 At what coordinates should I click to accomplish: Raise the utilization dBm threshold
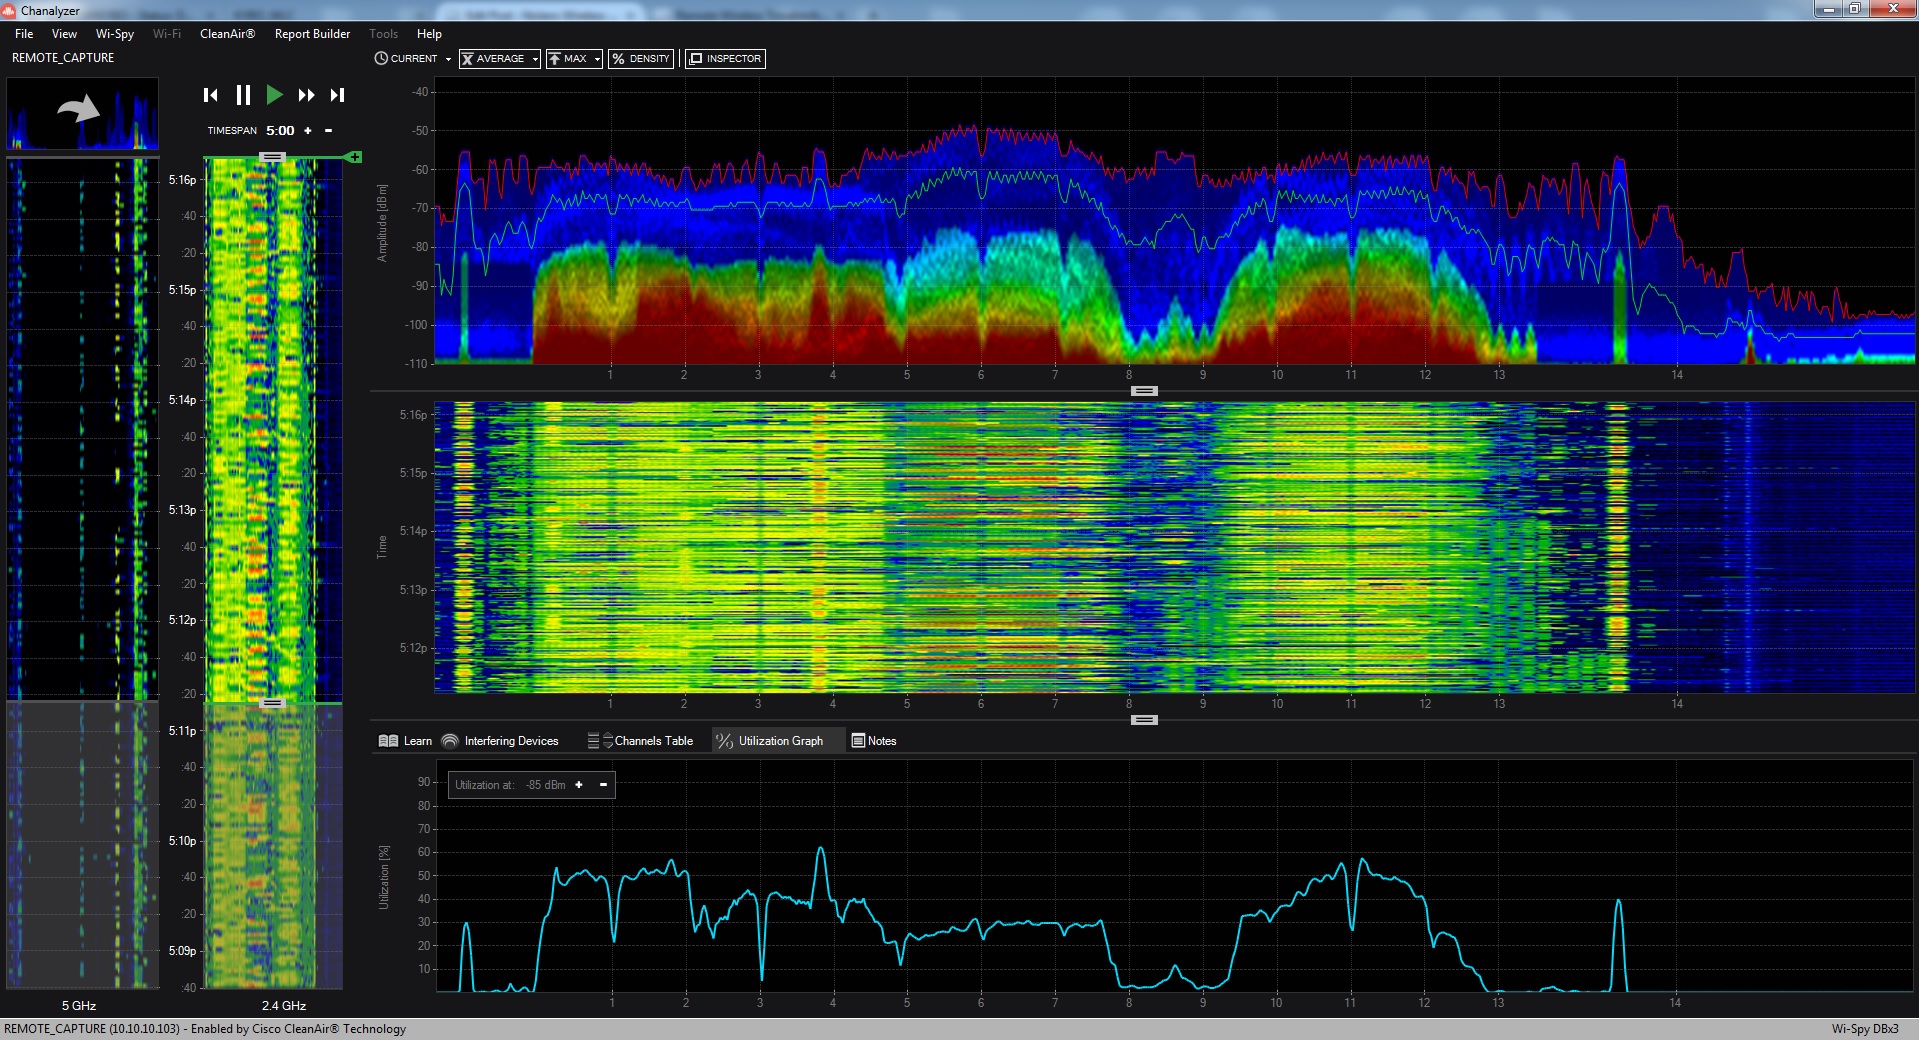coord(579,785)
